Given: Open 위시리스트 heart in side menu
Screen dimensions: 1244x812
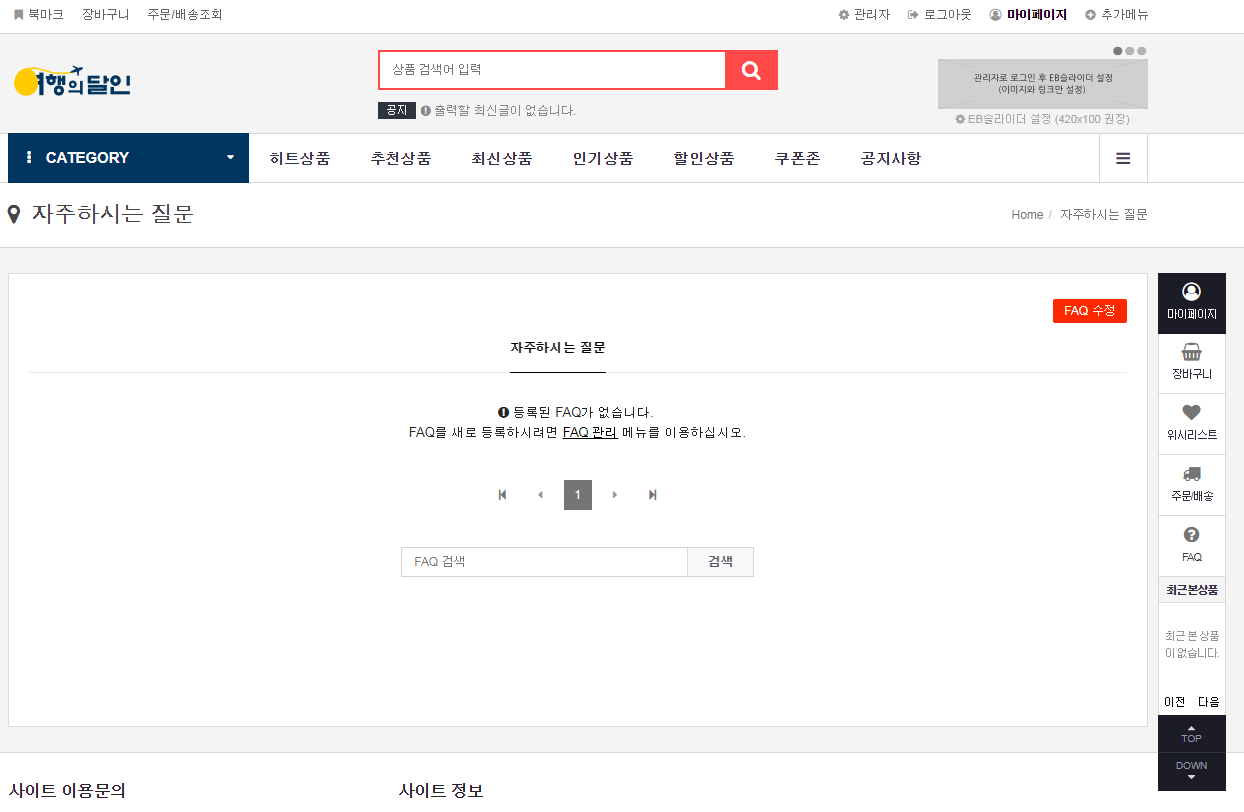Looking at the screenshot, I should 1191,425.
